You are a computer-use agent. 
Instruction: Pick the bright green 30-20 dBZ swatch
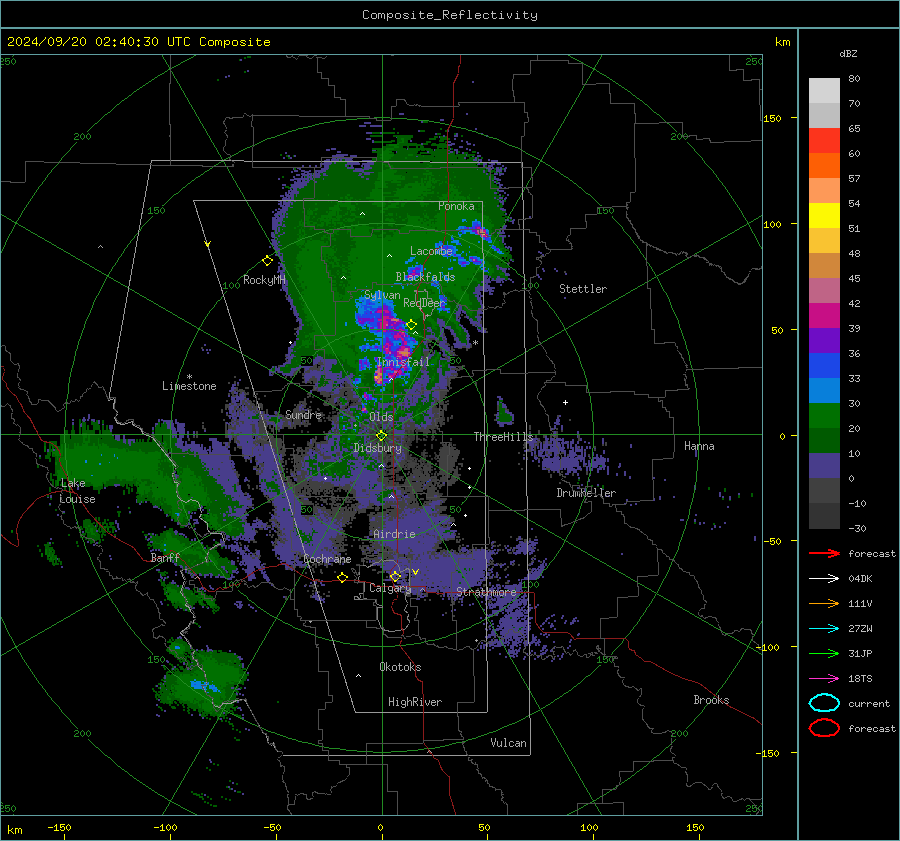point(824,416)
